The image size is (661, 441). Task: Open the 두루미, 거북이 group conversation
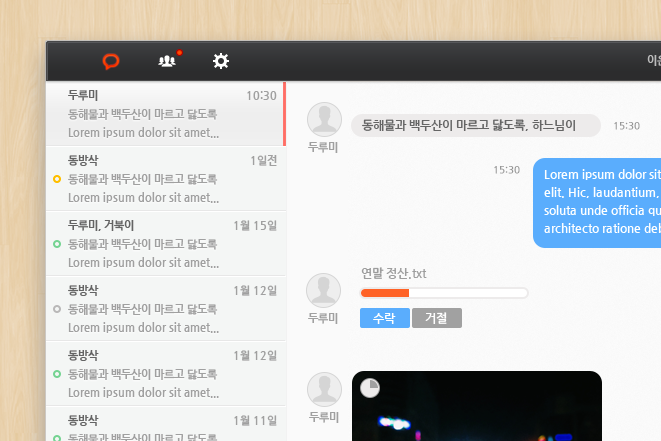click(x=165, y=244)
